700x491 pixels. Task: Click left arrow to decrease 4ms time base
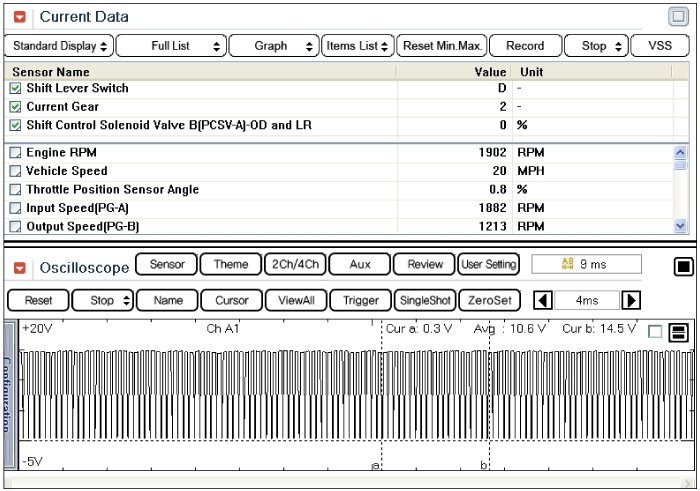pyautogui.click(x=543, y=300)
